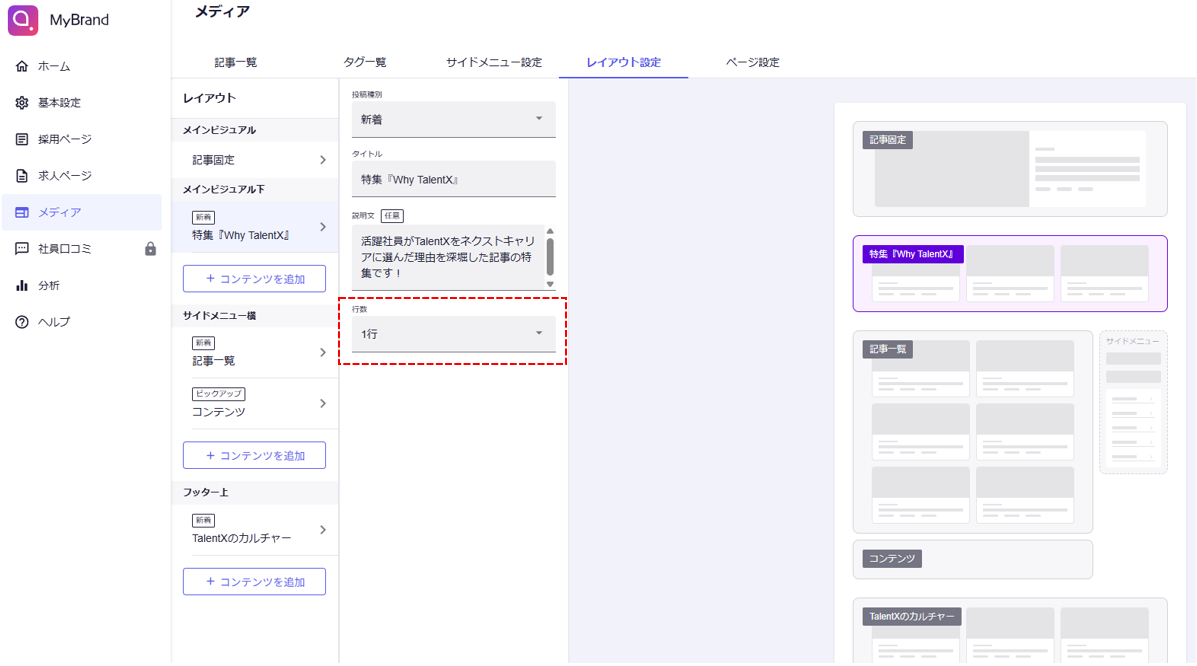Expand the 記事固定 layout item chevron
Image resolution: width=1197 pixels, height=666 pixels.
pyautogui.click(x=322, y=160)
